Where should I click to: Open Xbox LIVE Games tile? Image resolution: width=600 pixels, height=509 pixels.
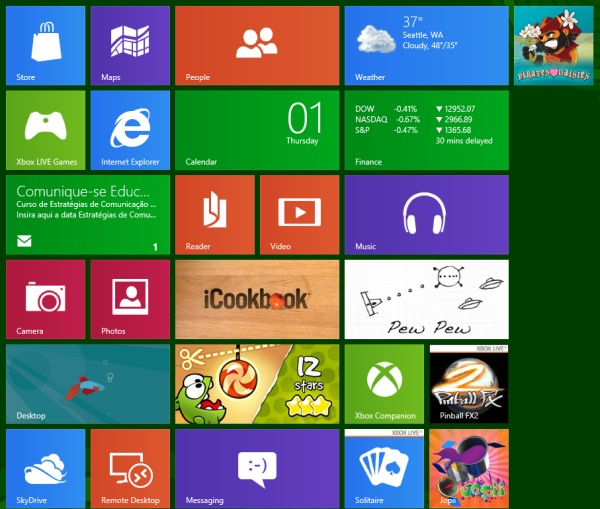click(46, 130)
